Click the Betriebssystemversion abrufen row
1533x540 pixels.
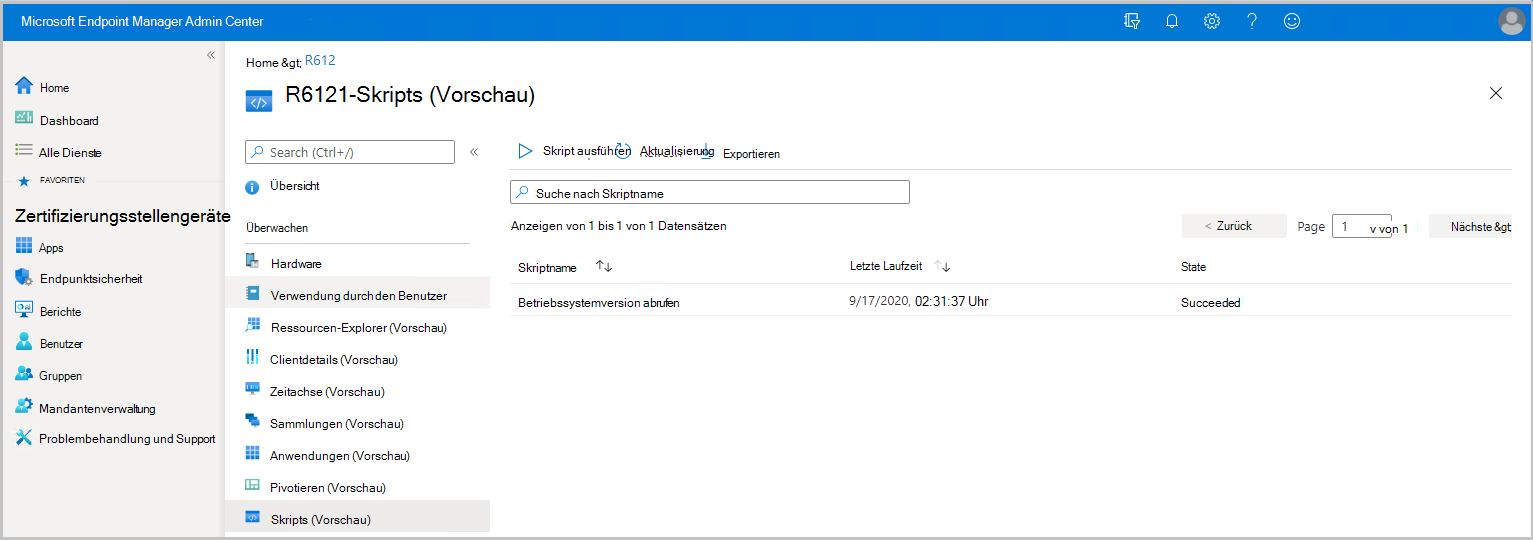click(1010, 302)
